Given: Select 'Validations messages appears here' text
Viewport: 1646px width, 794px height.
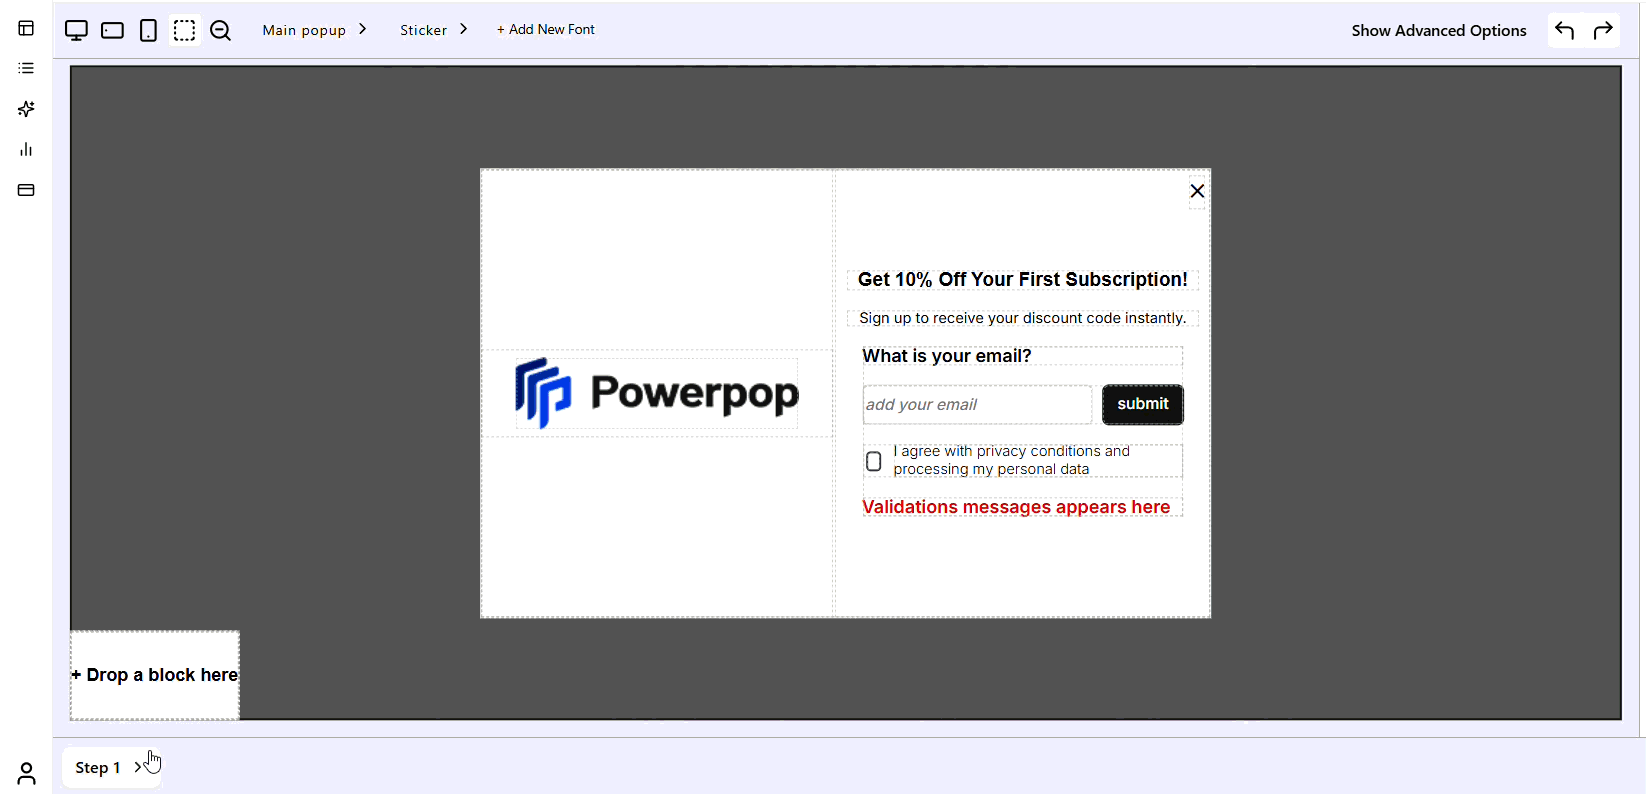Looking at the screenshot, I should [x=1016, y=507].
